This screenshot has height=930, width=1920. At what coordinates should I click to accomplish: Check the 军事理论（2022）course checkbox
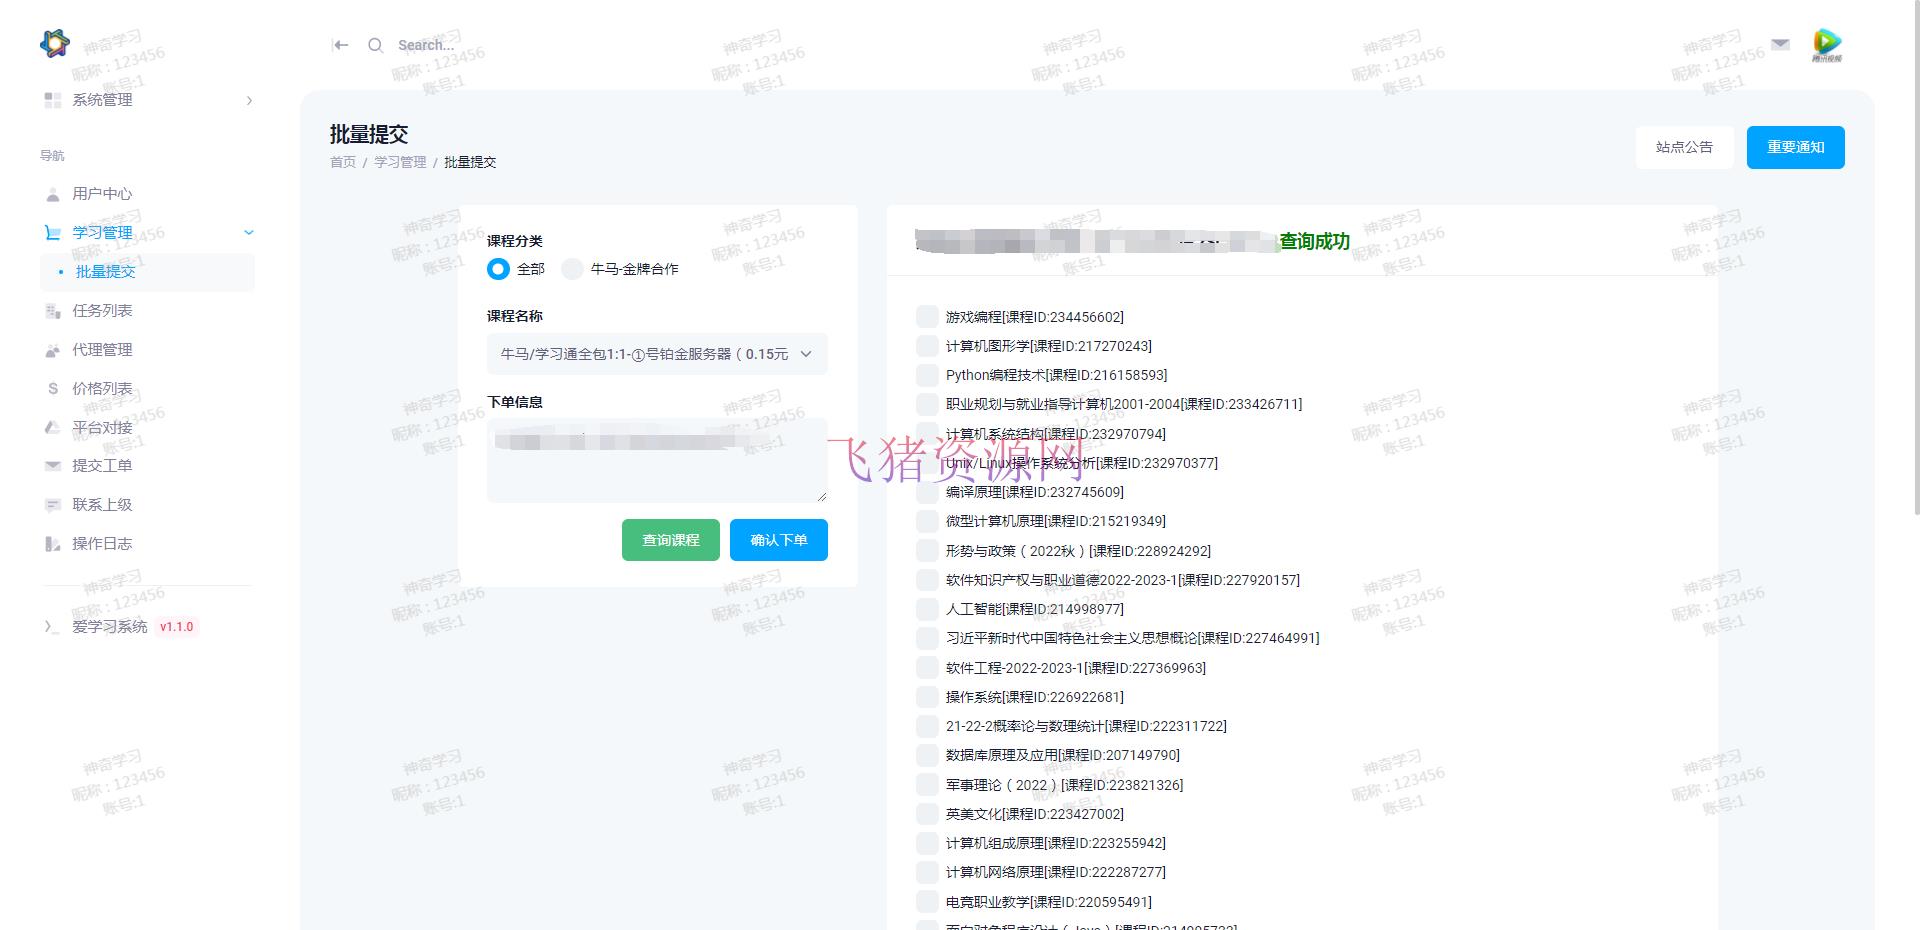point(927,785)
